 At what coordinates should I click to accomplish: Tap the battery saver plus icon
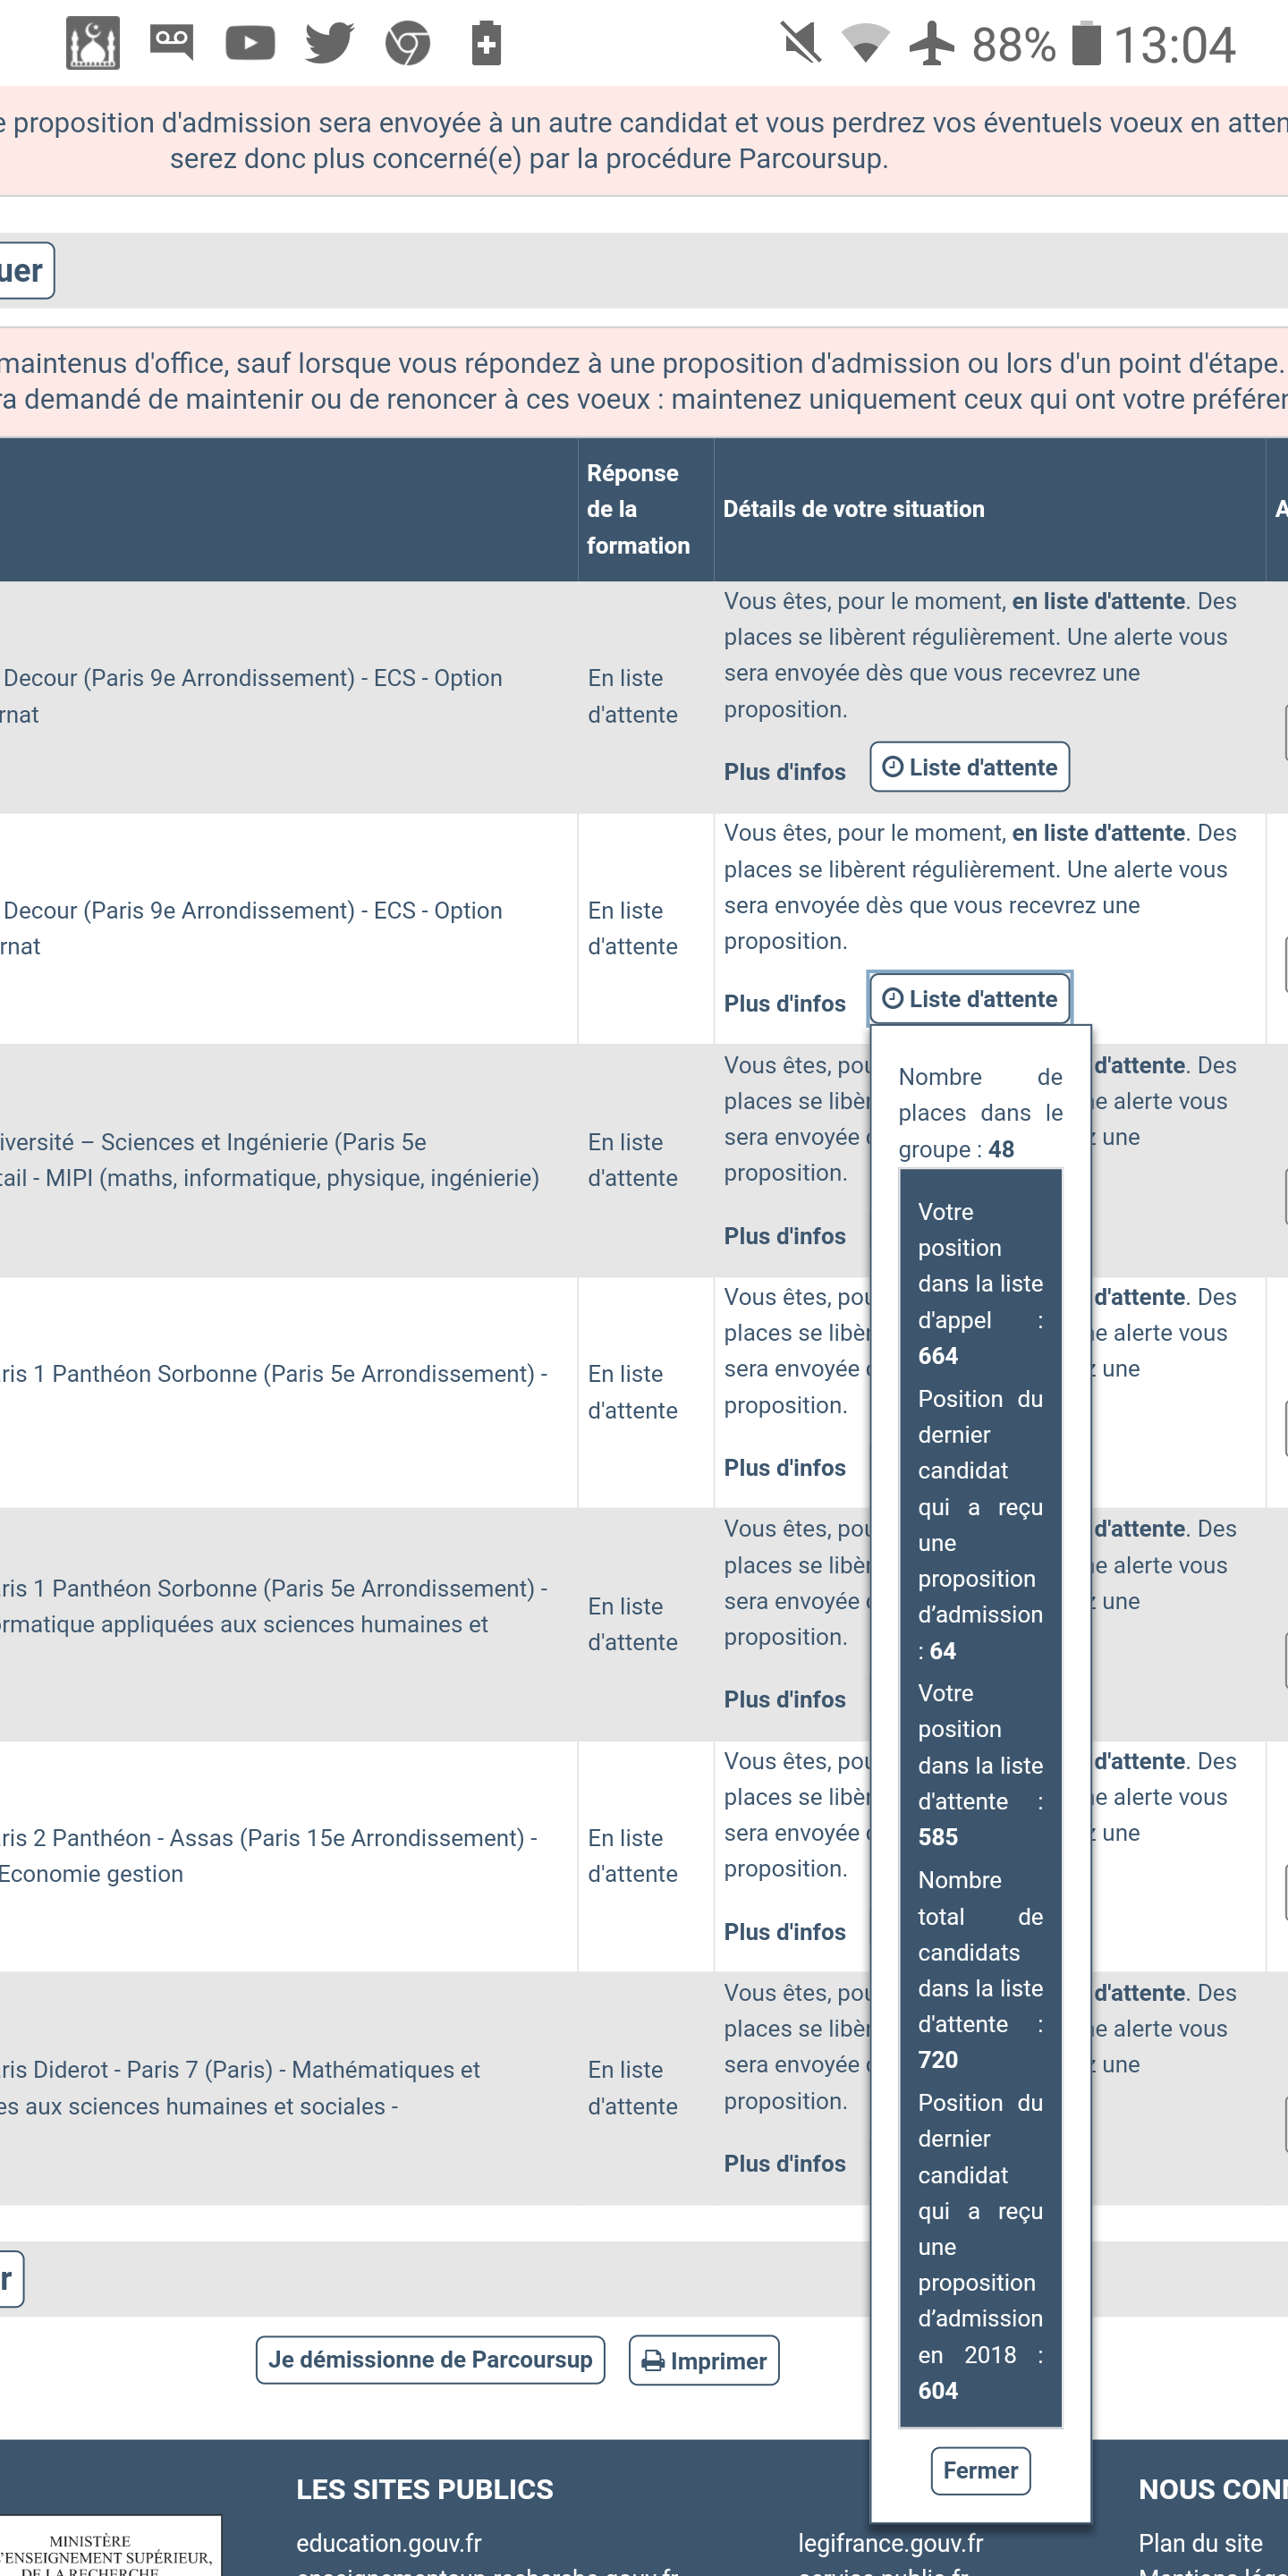486,44
